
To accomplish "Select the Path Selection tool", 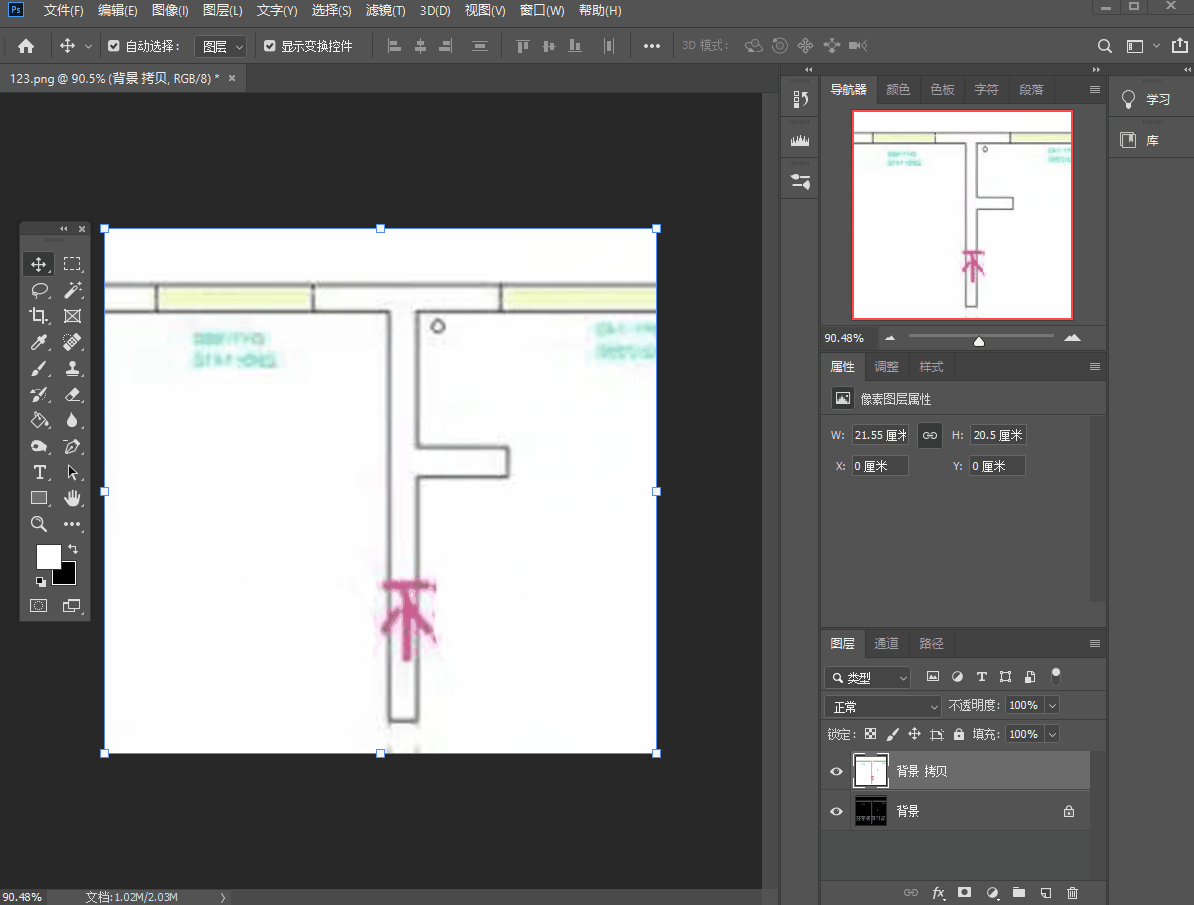I will click(x=72, y=472).
